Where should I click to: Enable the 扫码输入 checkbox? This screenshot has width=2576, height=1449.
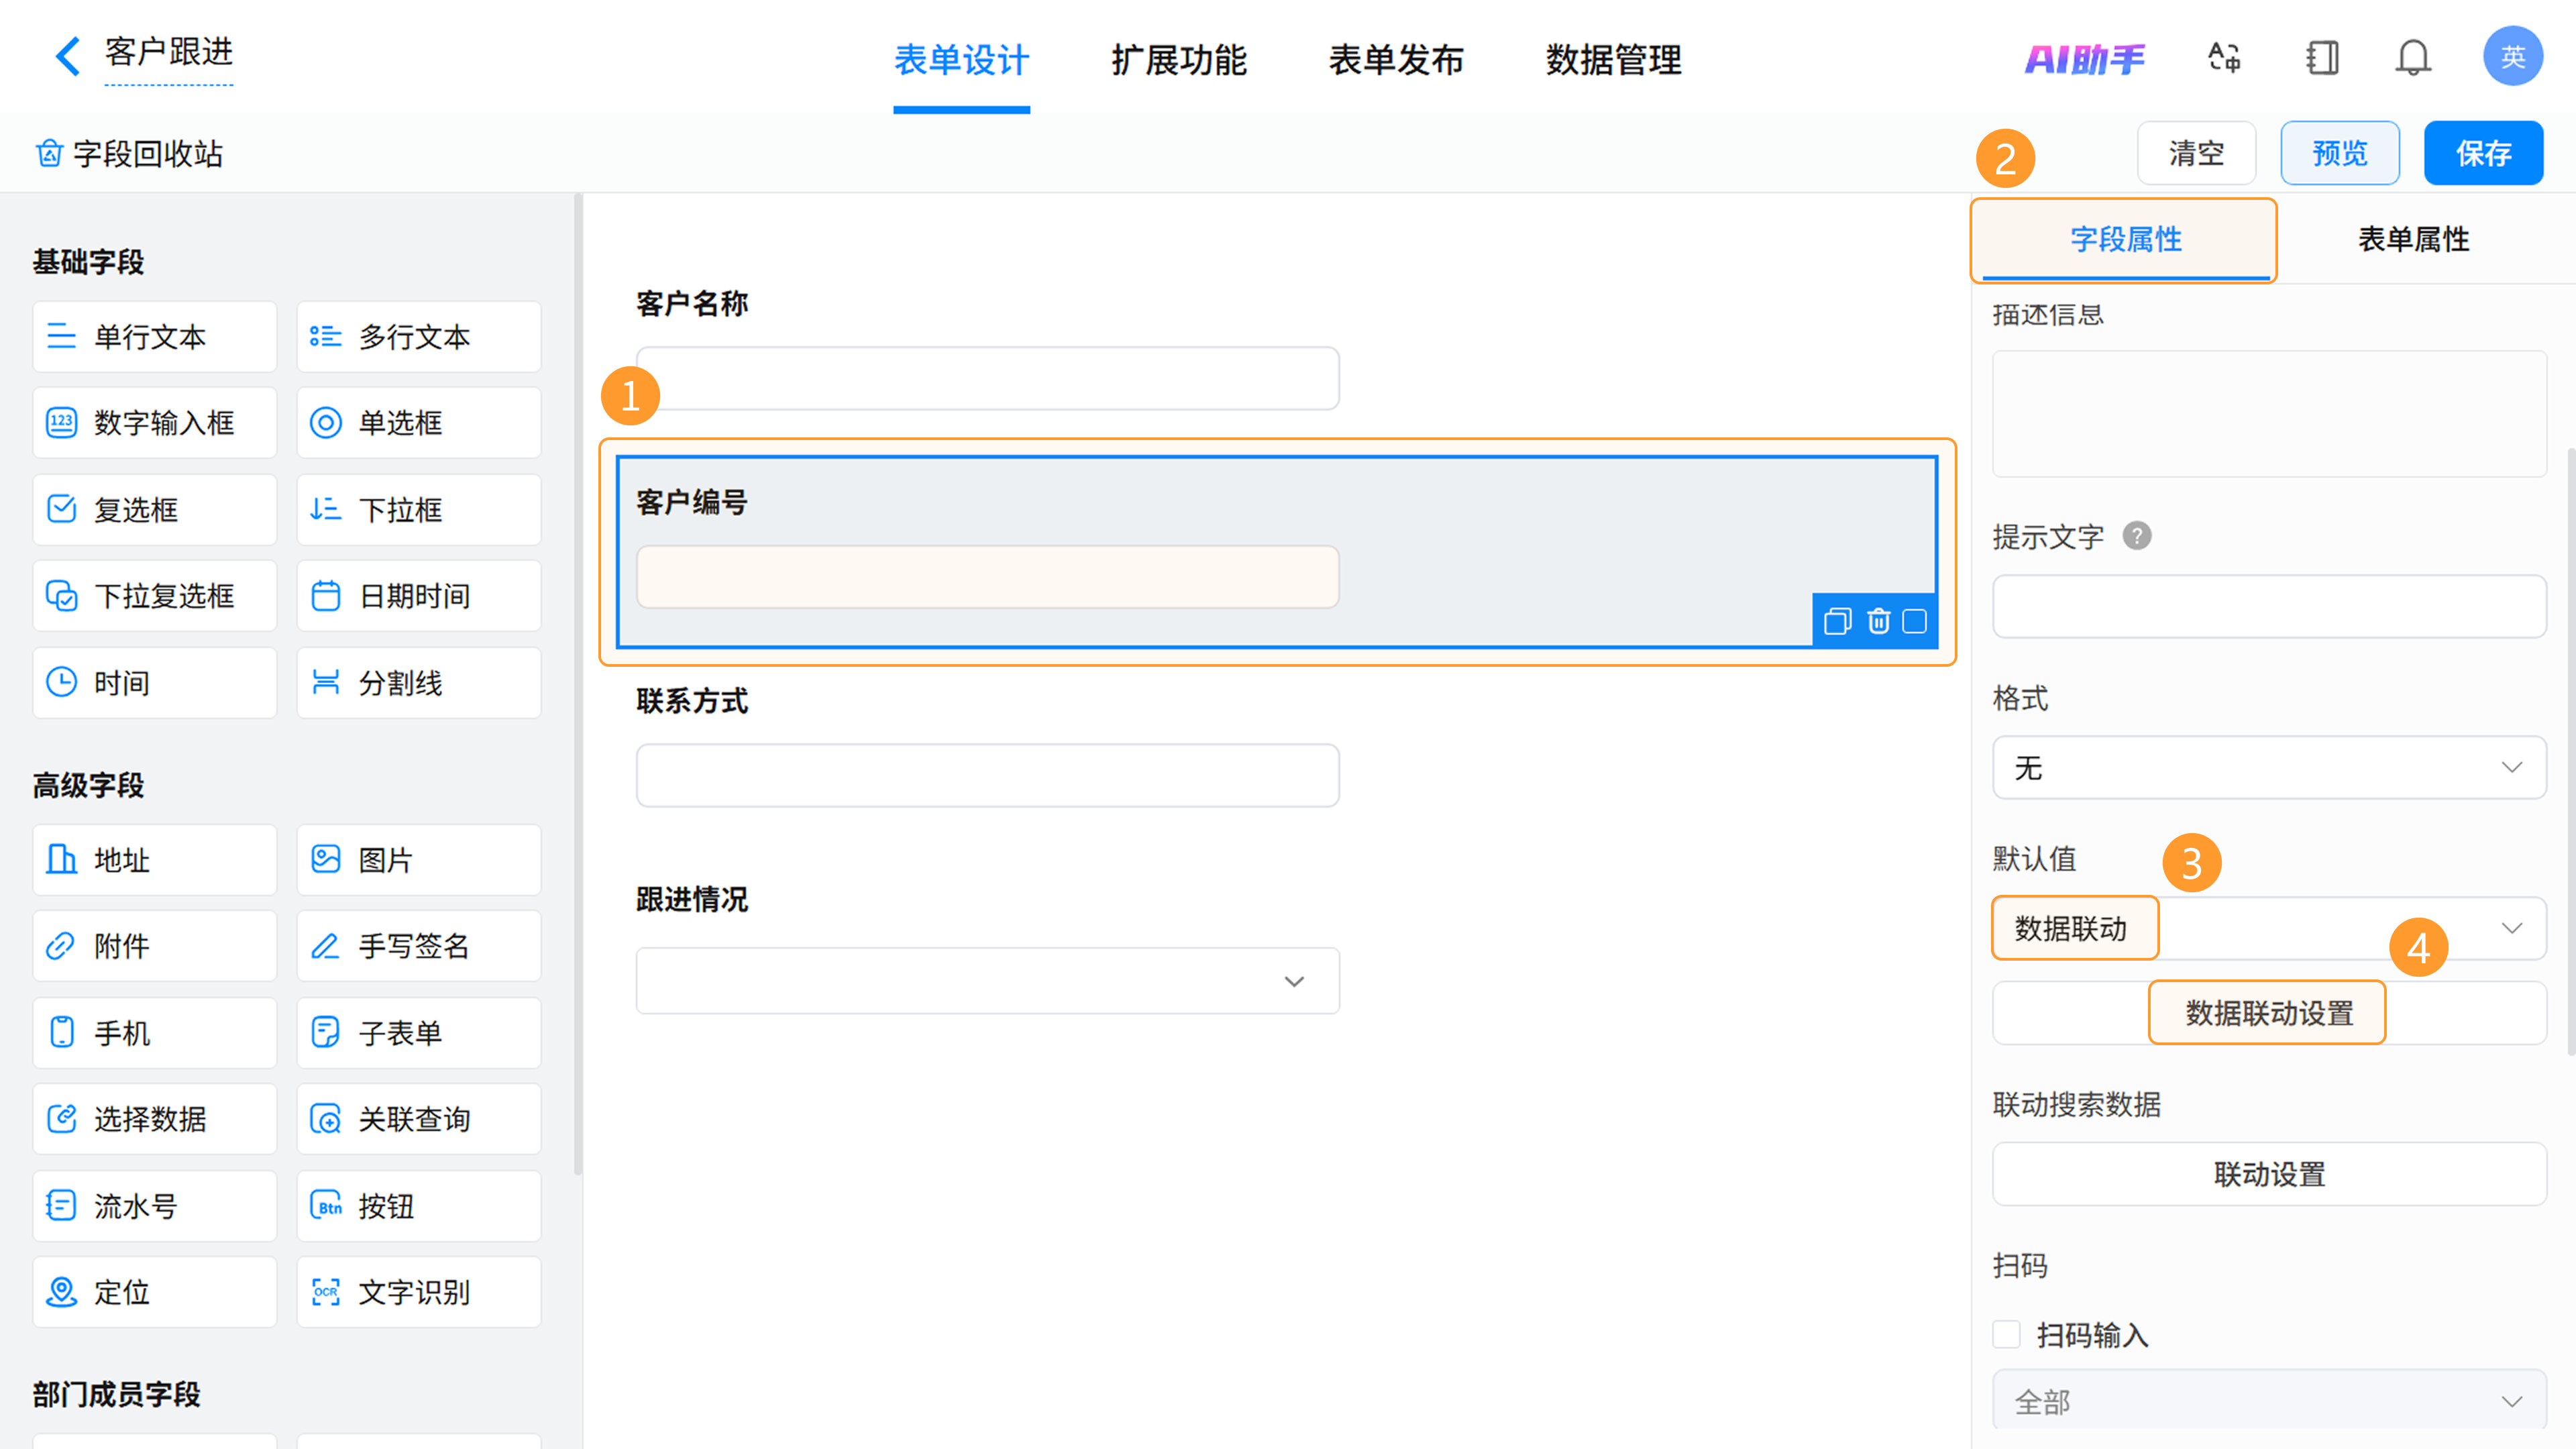coord(2006,1334)
